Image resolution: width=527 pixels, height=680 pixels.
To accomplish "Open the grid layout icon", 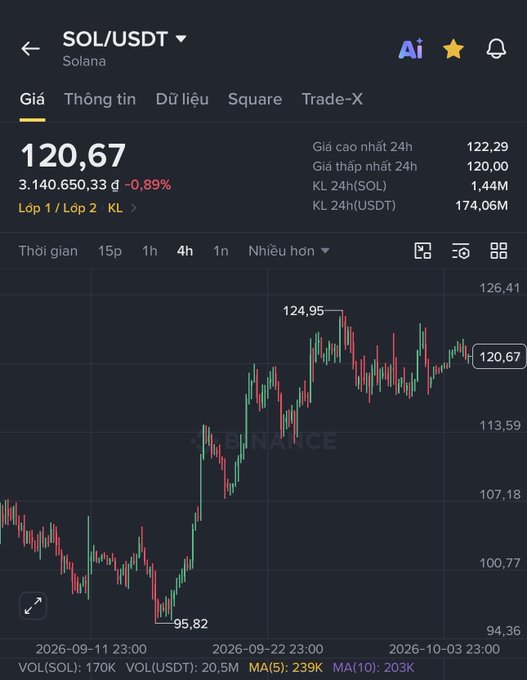I will (x=499, y=251).
